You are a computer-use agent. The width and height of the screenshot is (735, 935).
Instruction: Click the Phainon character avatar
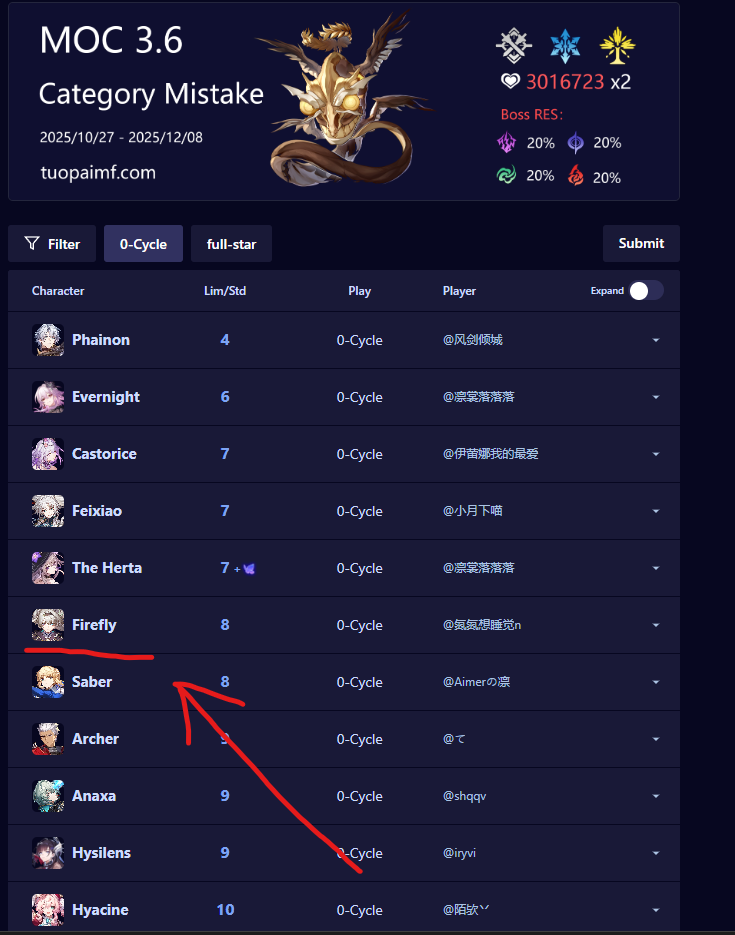48,340
